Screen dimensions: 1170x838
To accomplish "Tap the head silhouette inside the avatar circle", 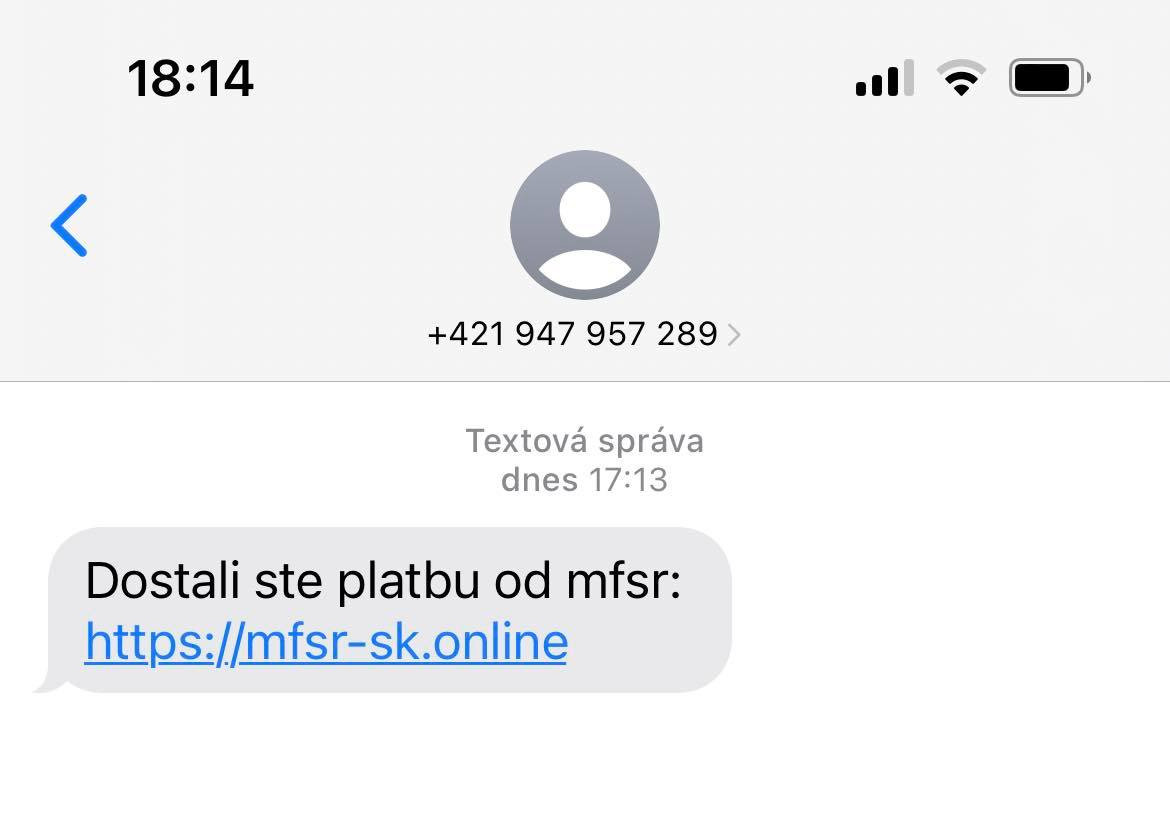I will pos(585,210).
